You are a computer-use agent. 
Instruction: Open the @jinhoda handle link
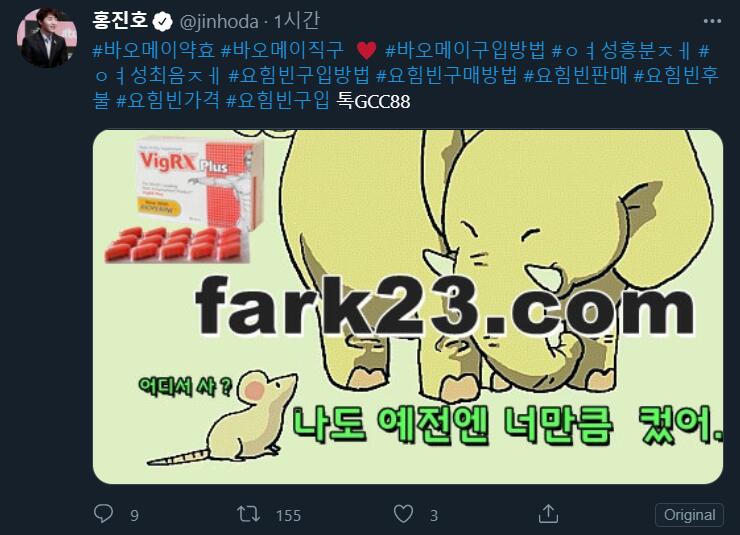tap(219, 22)
